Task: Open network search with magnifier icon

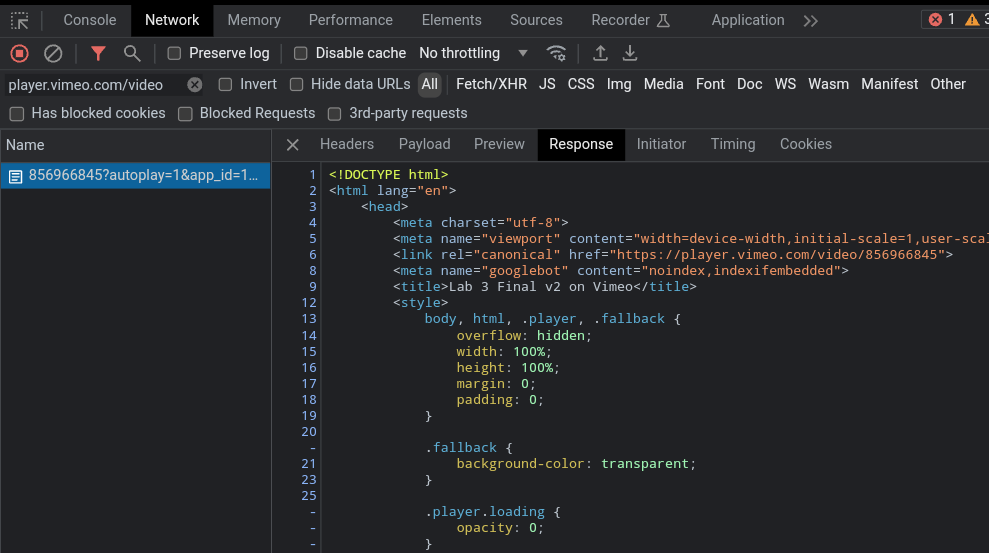Action: coord(132,53)
